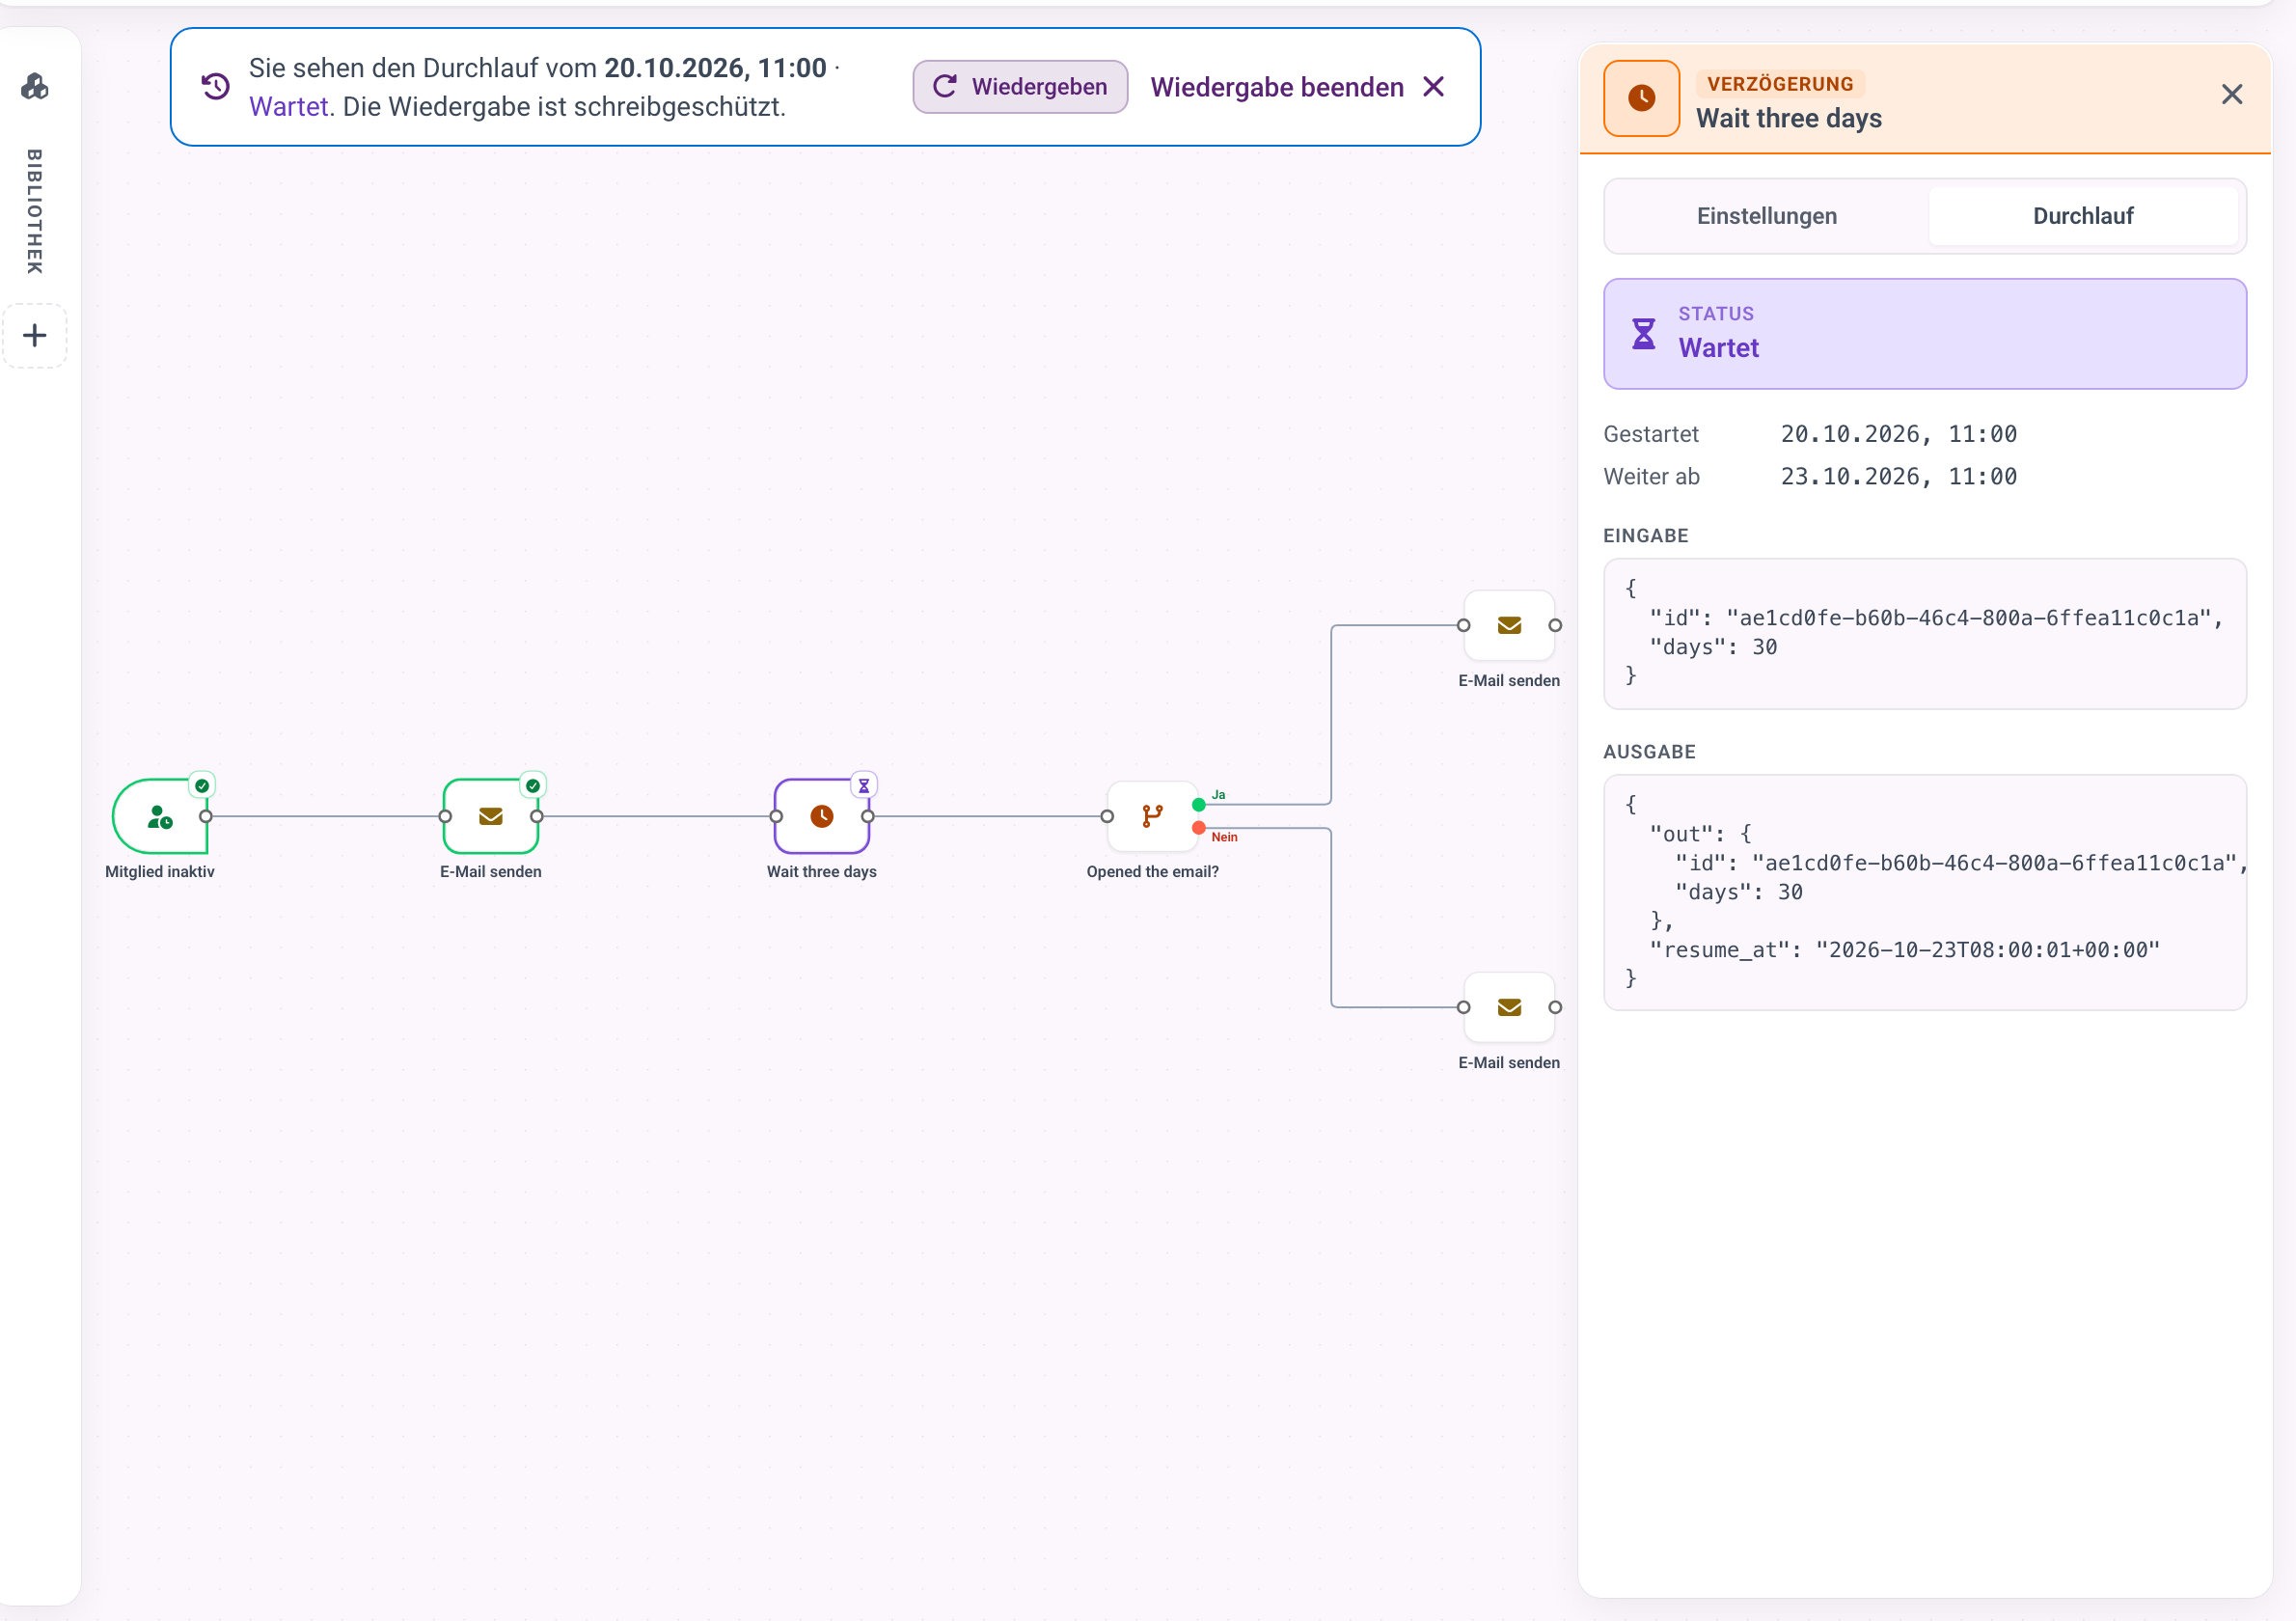Close the Wait three days panel

2231,95
